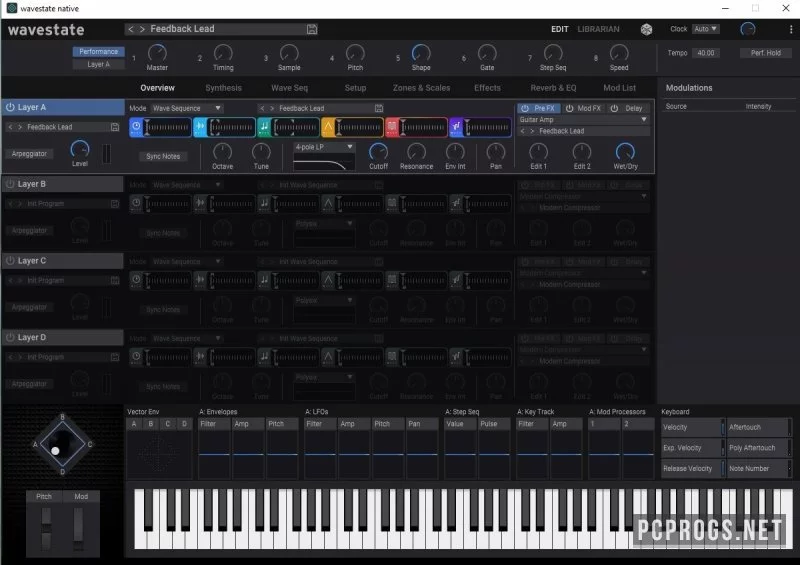Toggle Mod FX power in Layer A
800x565 pixels.
[x=569, y=108]
